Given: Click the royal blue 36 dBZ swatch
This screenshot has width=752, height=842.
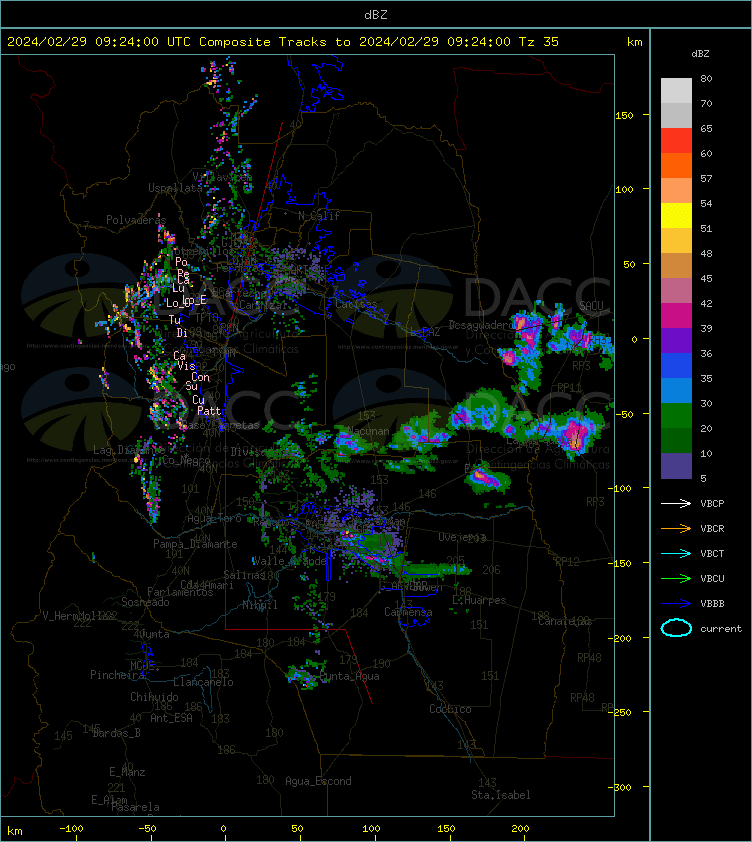Looking at the screenshot, I should click(x=676, y=366).
